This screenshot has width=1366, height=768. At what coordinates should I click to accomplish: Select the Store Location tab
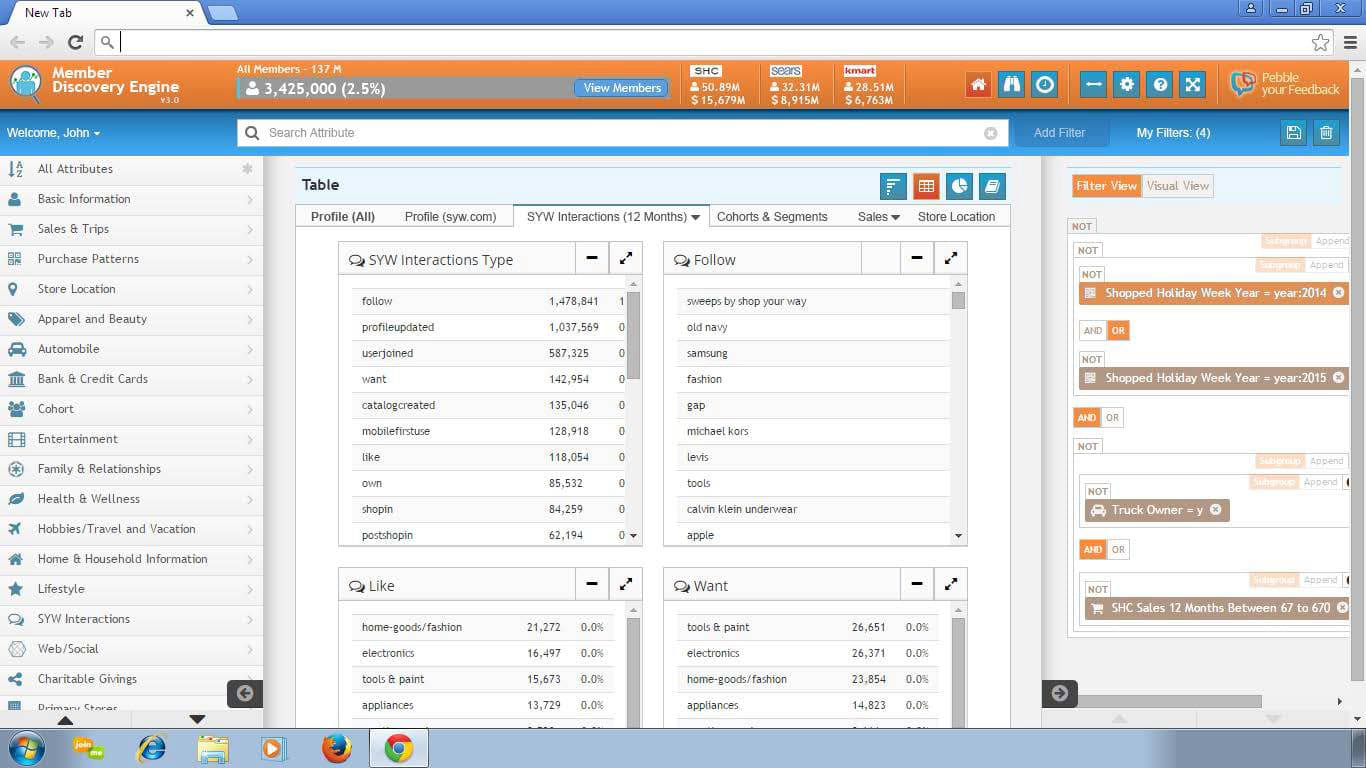956,217
